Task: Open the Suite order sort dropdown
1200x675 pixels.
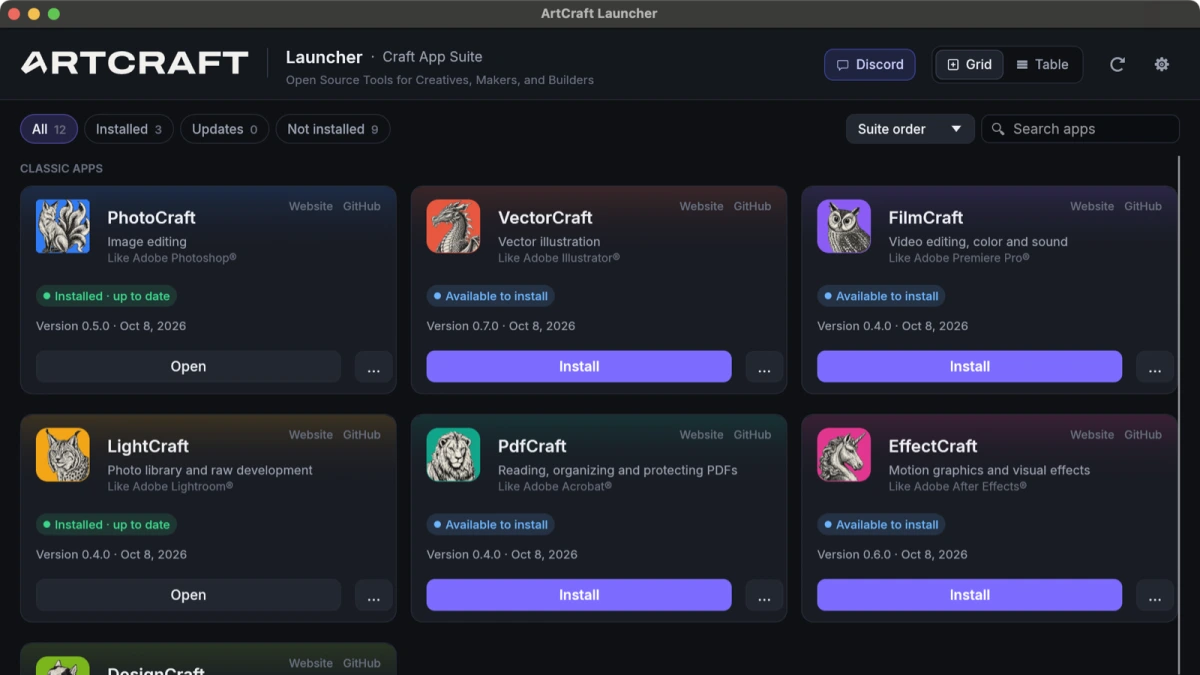Action: (910, 129)
